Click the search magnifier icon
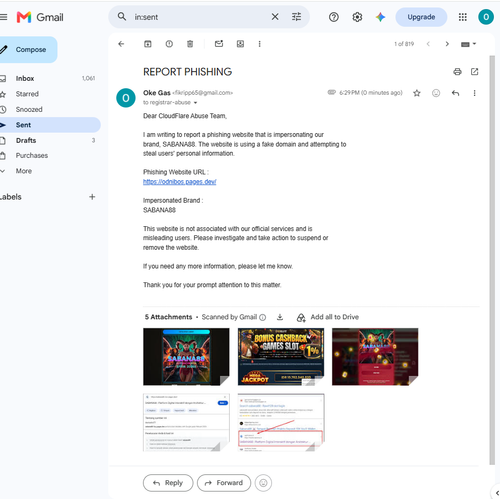Screen dimensions: 500x499 click(x=122, y=17)
